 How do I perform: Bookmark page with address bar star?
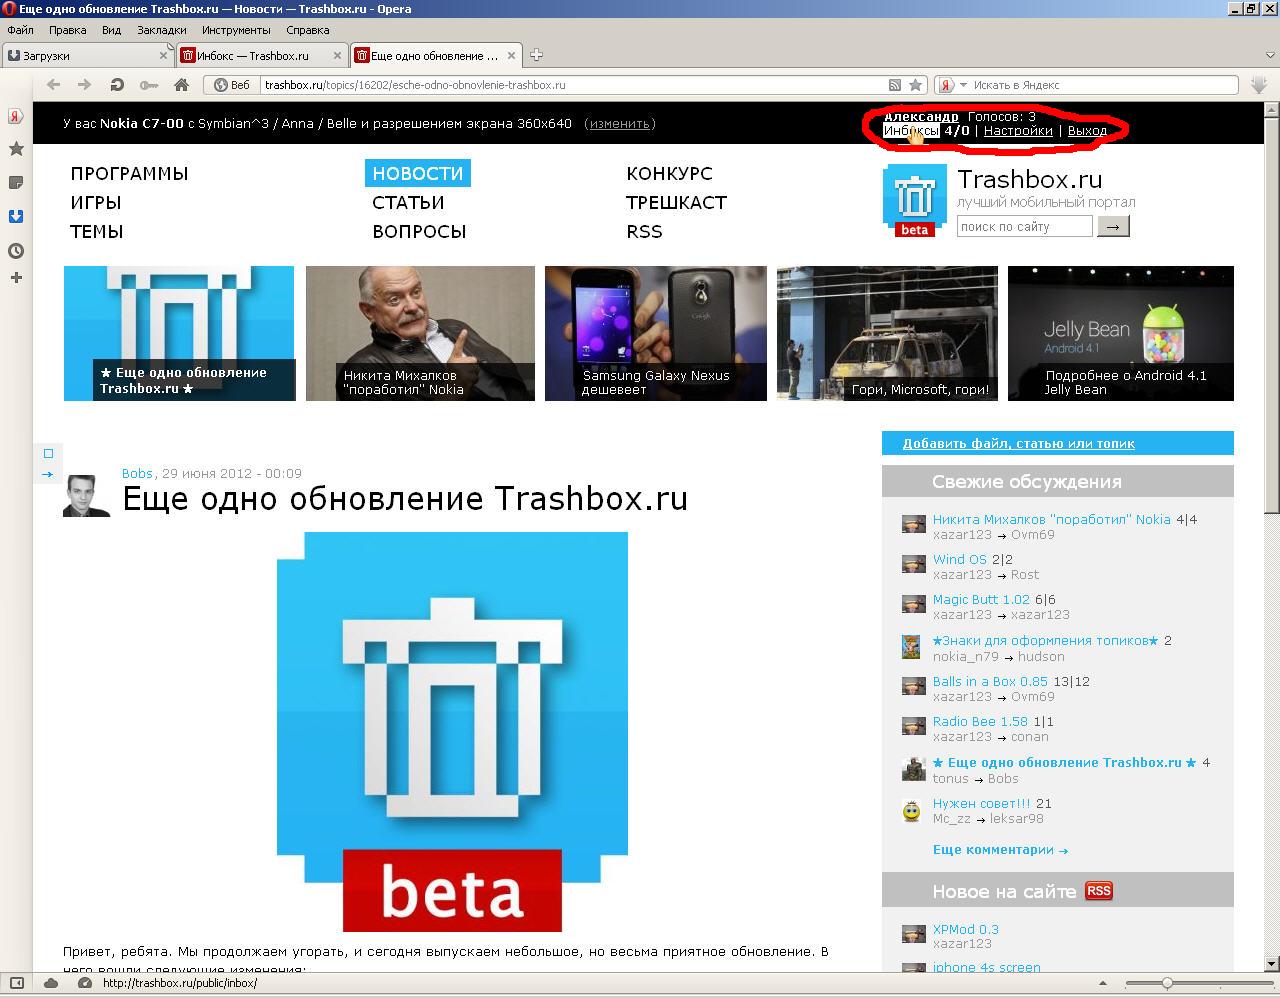(x=914, y=85)
